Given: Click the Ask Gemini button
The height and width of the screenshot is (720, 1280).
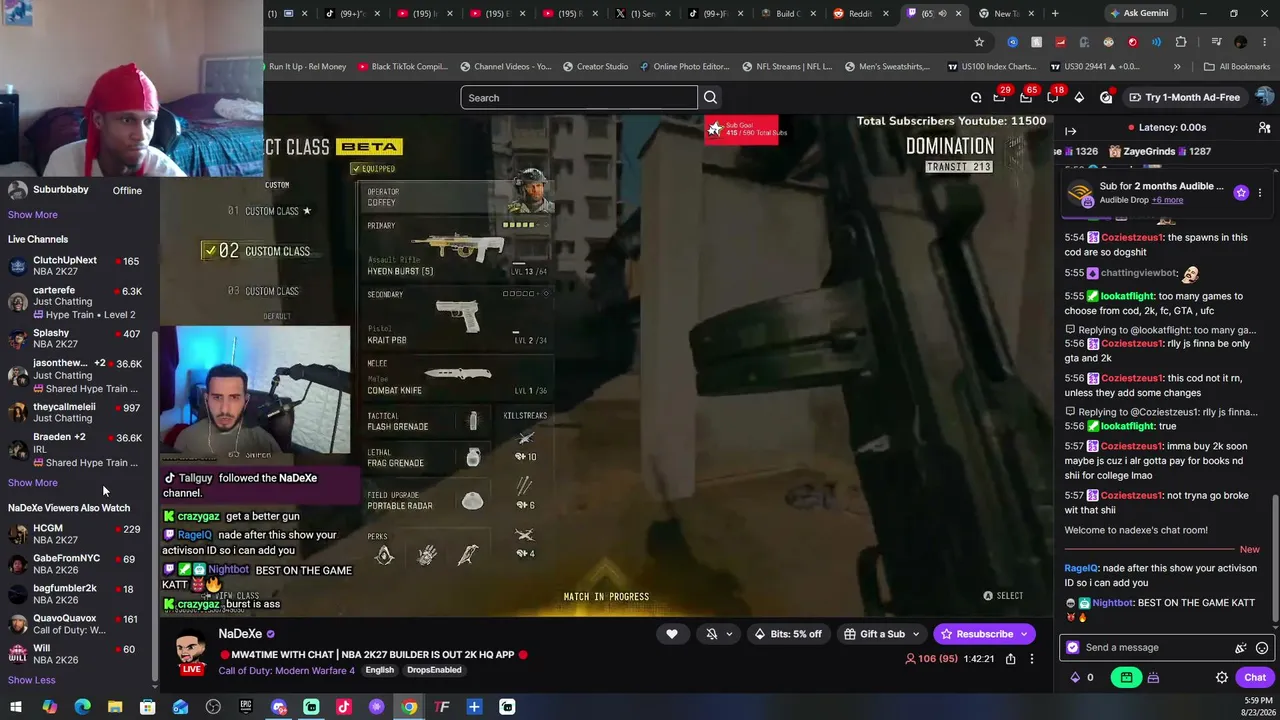Looking at the screenshot, I should [1138, 14].
